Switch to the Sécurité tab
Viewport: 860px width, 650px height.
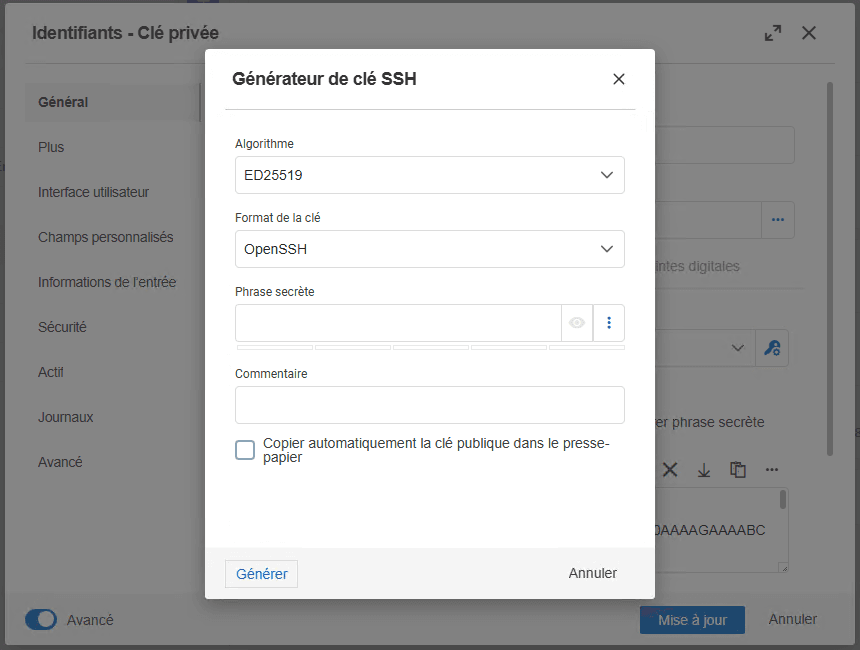click(x=62, y=327)
